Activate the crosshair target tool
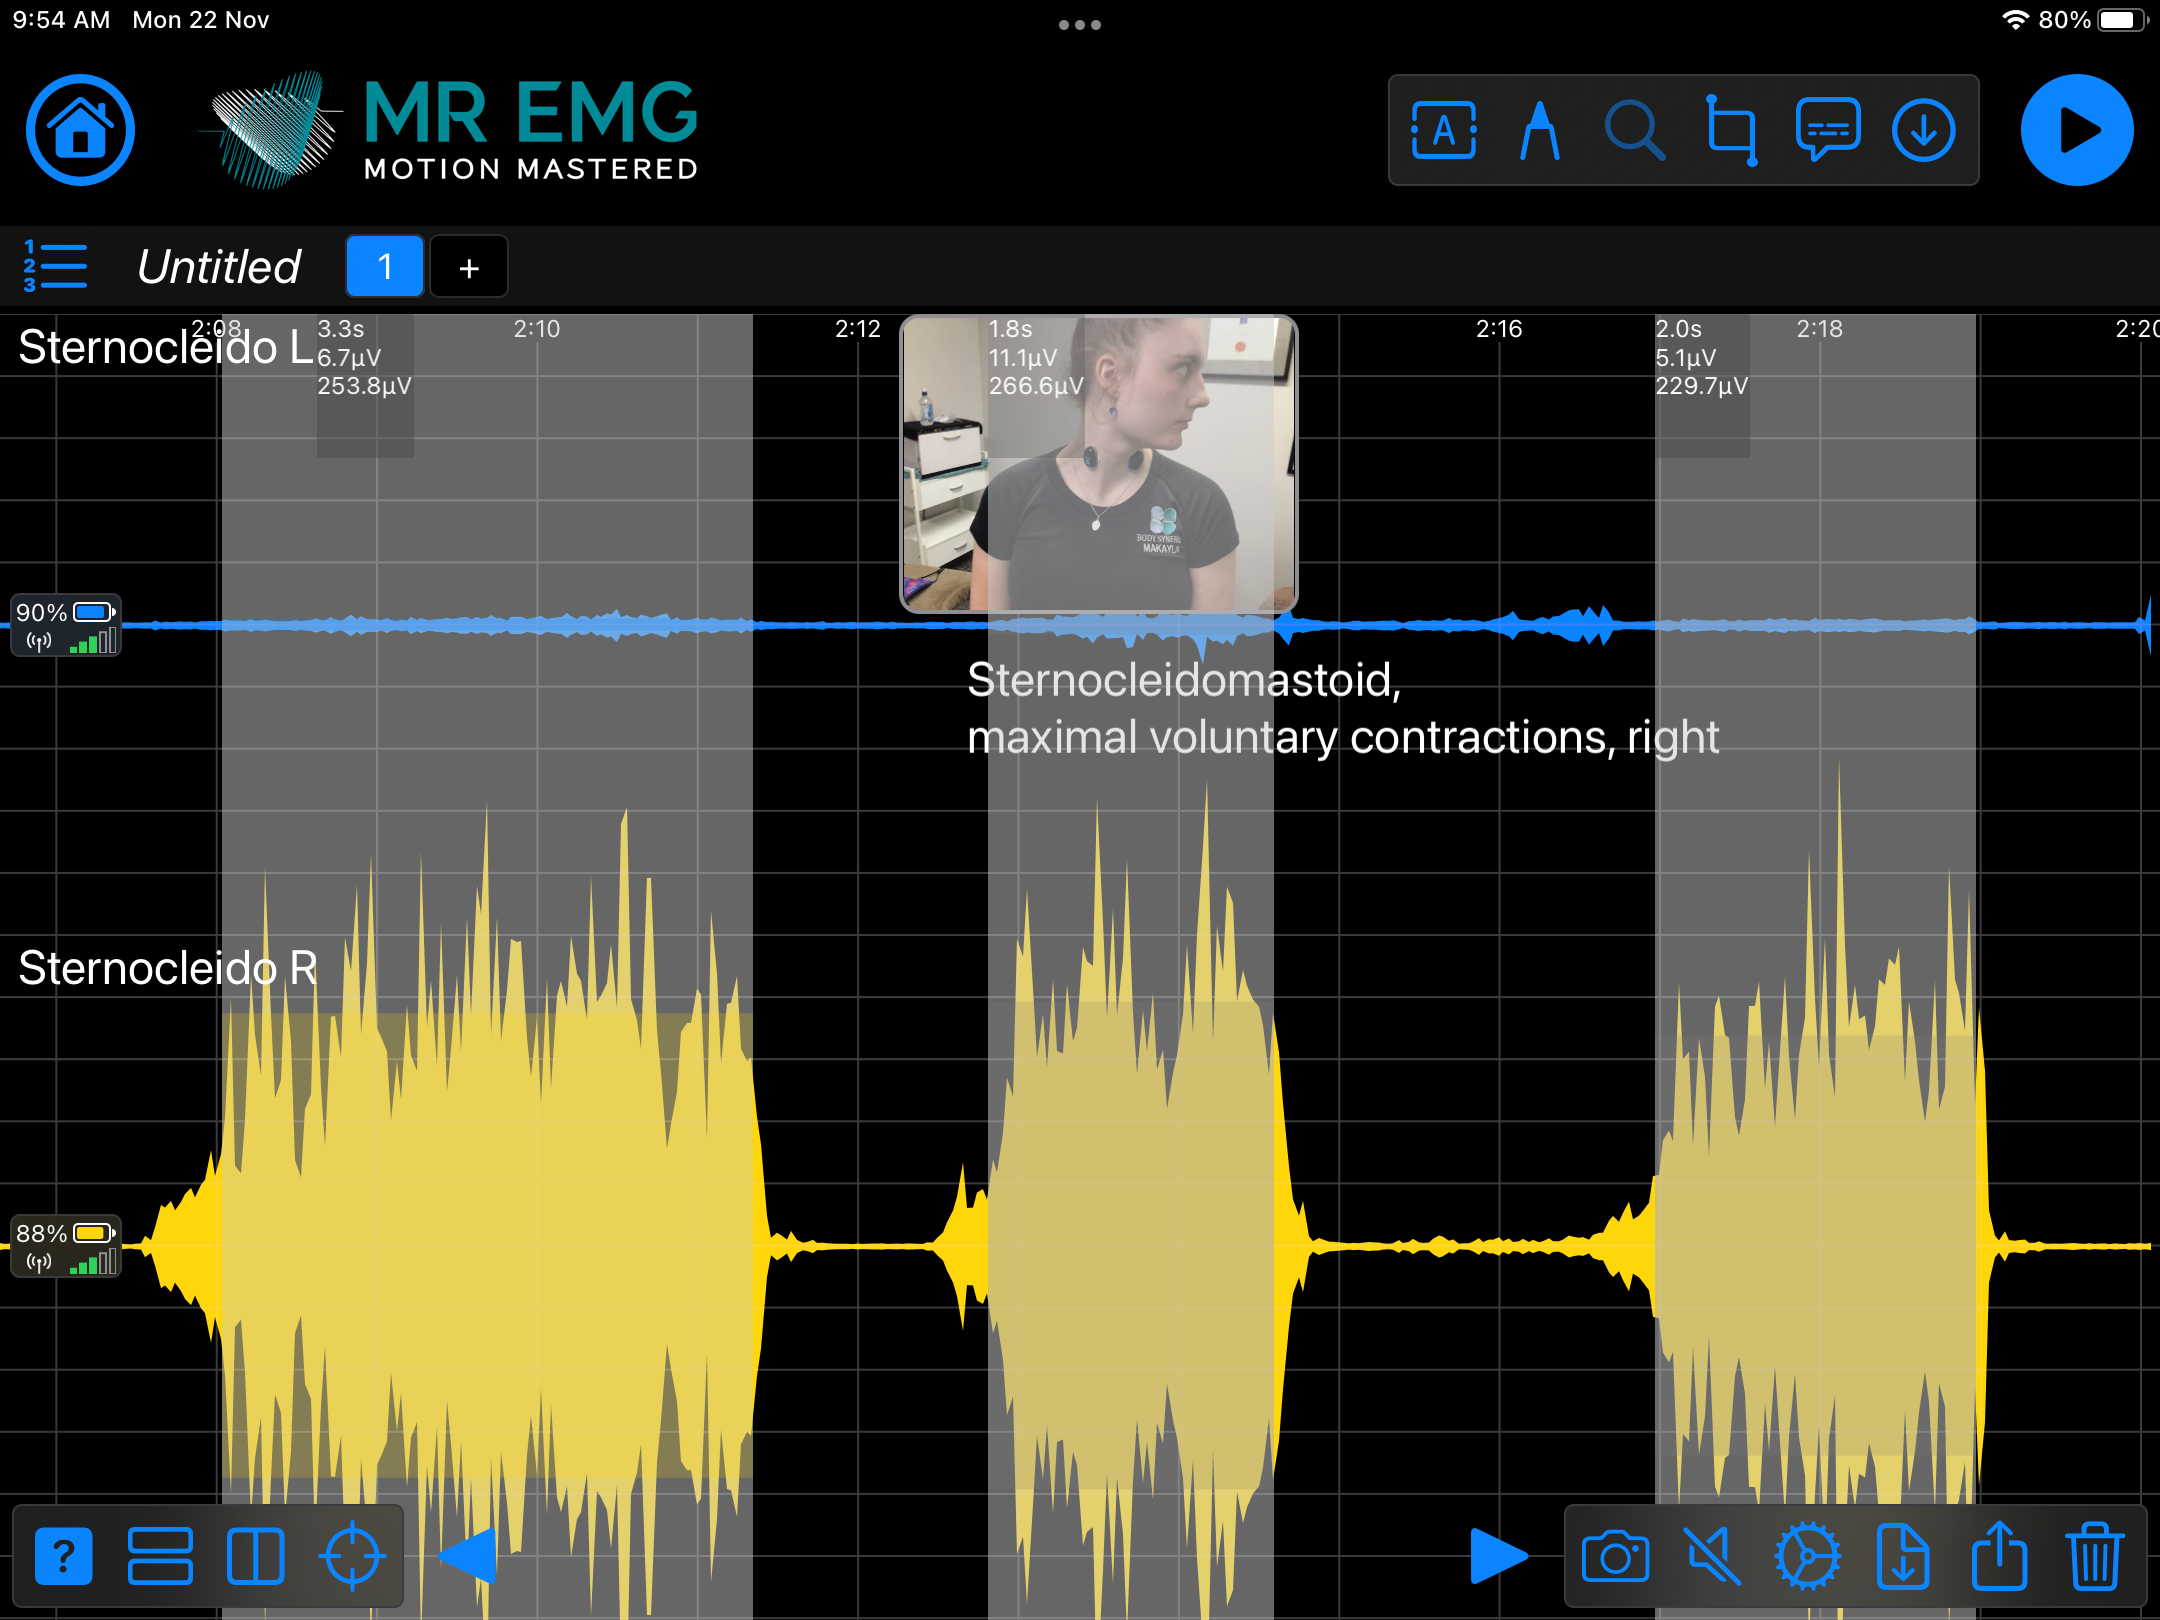Viewport: 2160px width, 1620px height. tap(352, 1556)
